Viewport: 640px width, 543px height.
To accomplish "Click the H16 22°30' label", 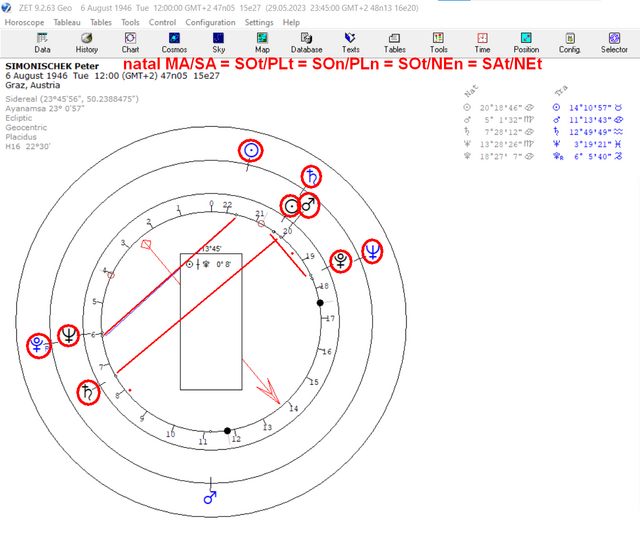I will click(28, 146).
